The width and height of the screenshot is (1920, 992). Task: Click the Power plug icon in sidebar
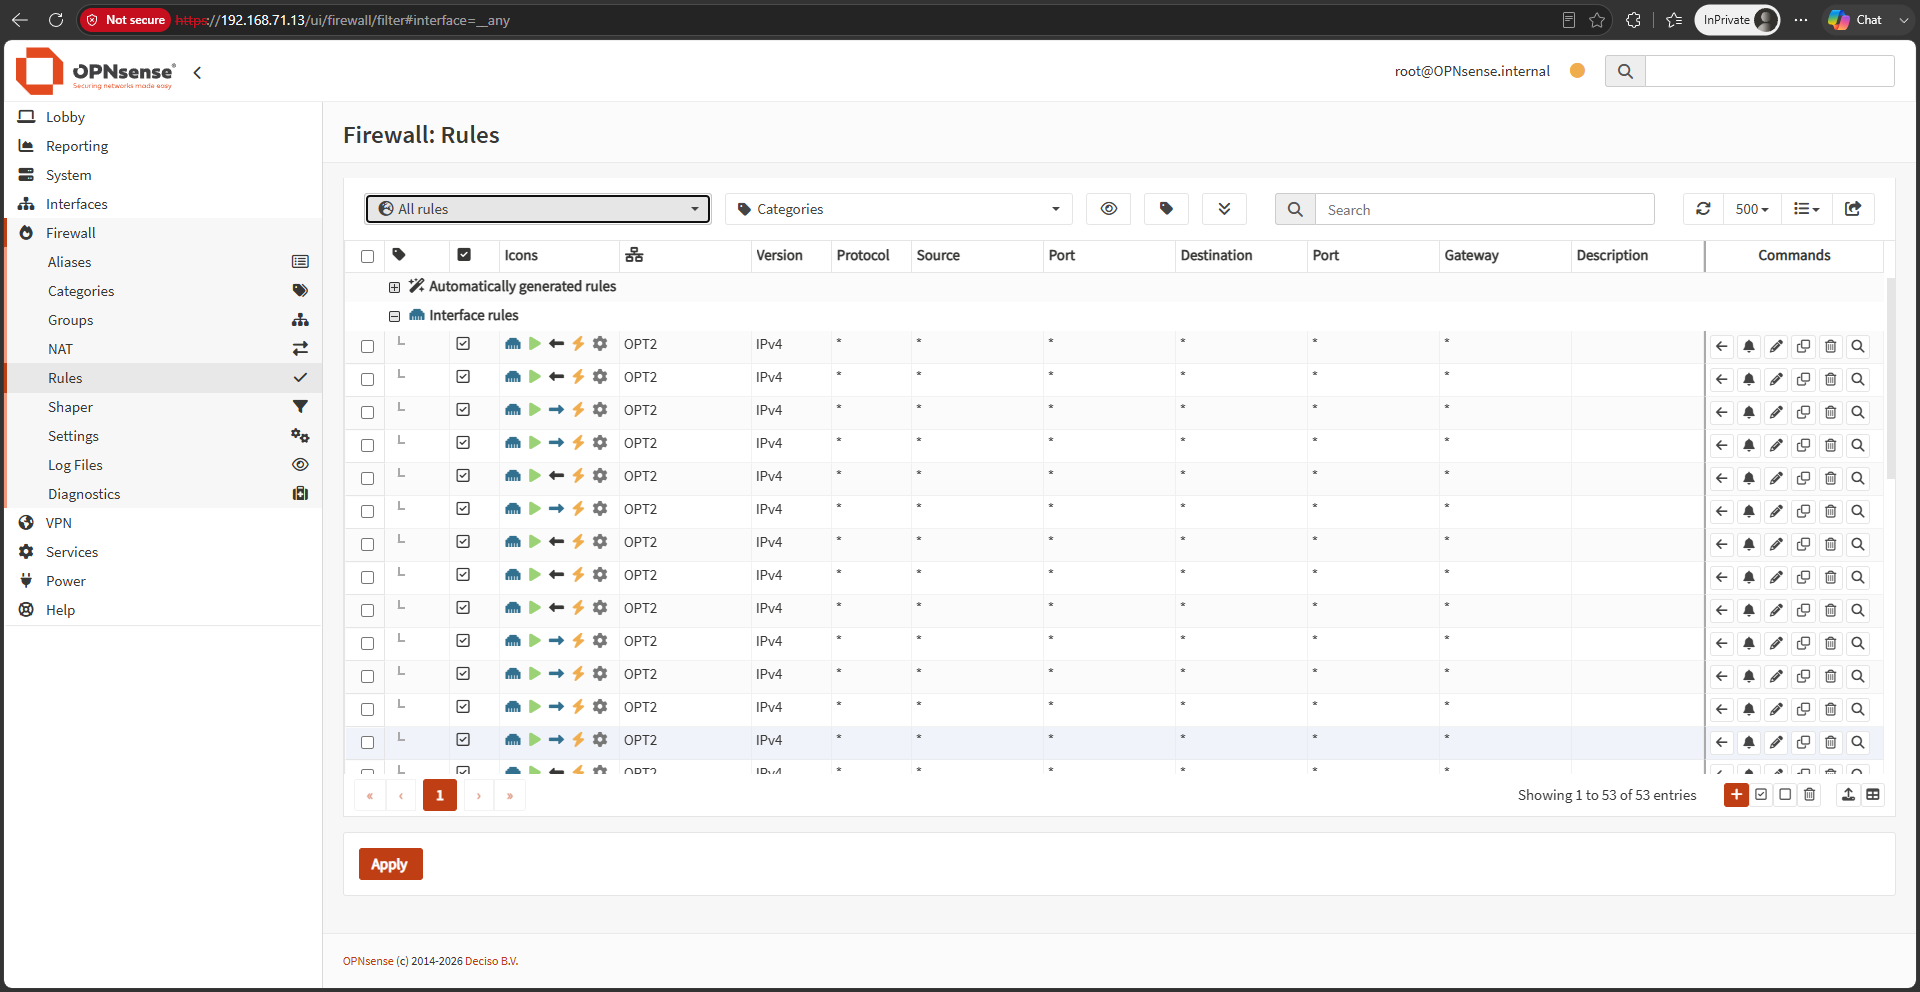coord(26,581)
